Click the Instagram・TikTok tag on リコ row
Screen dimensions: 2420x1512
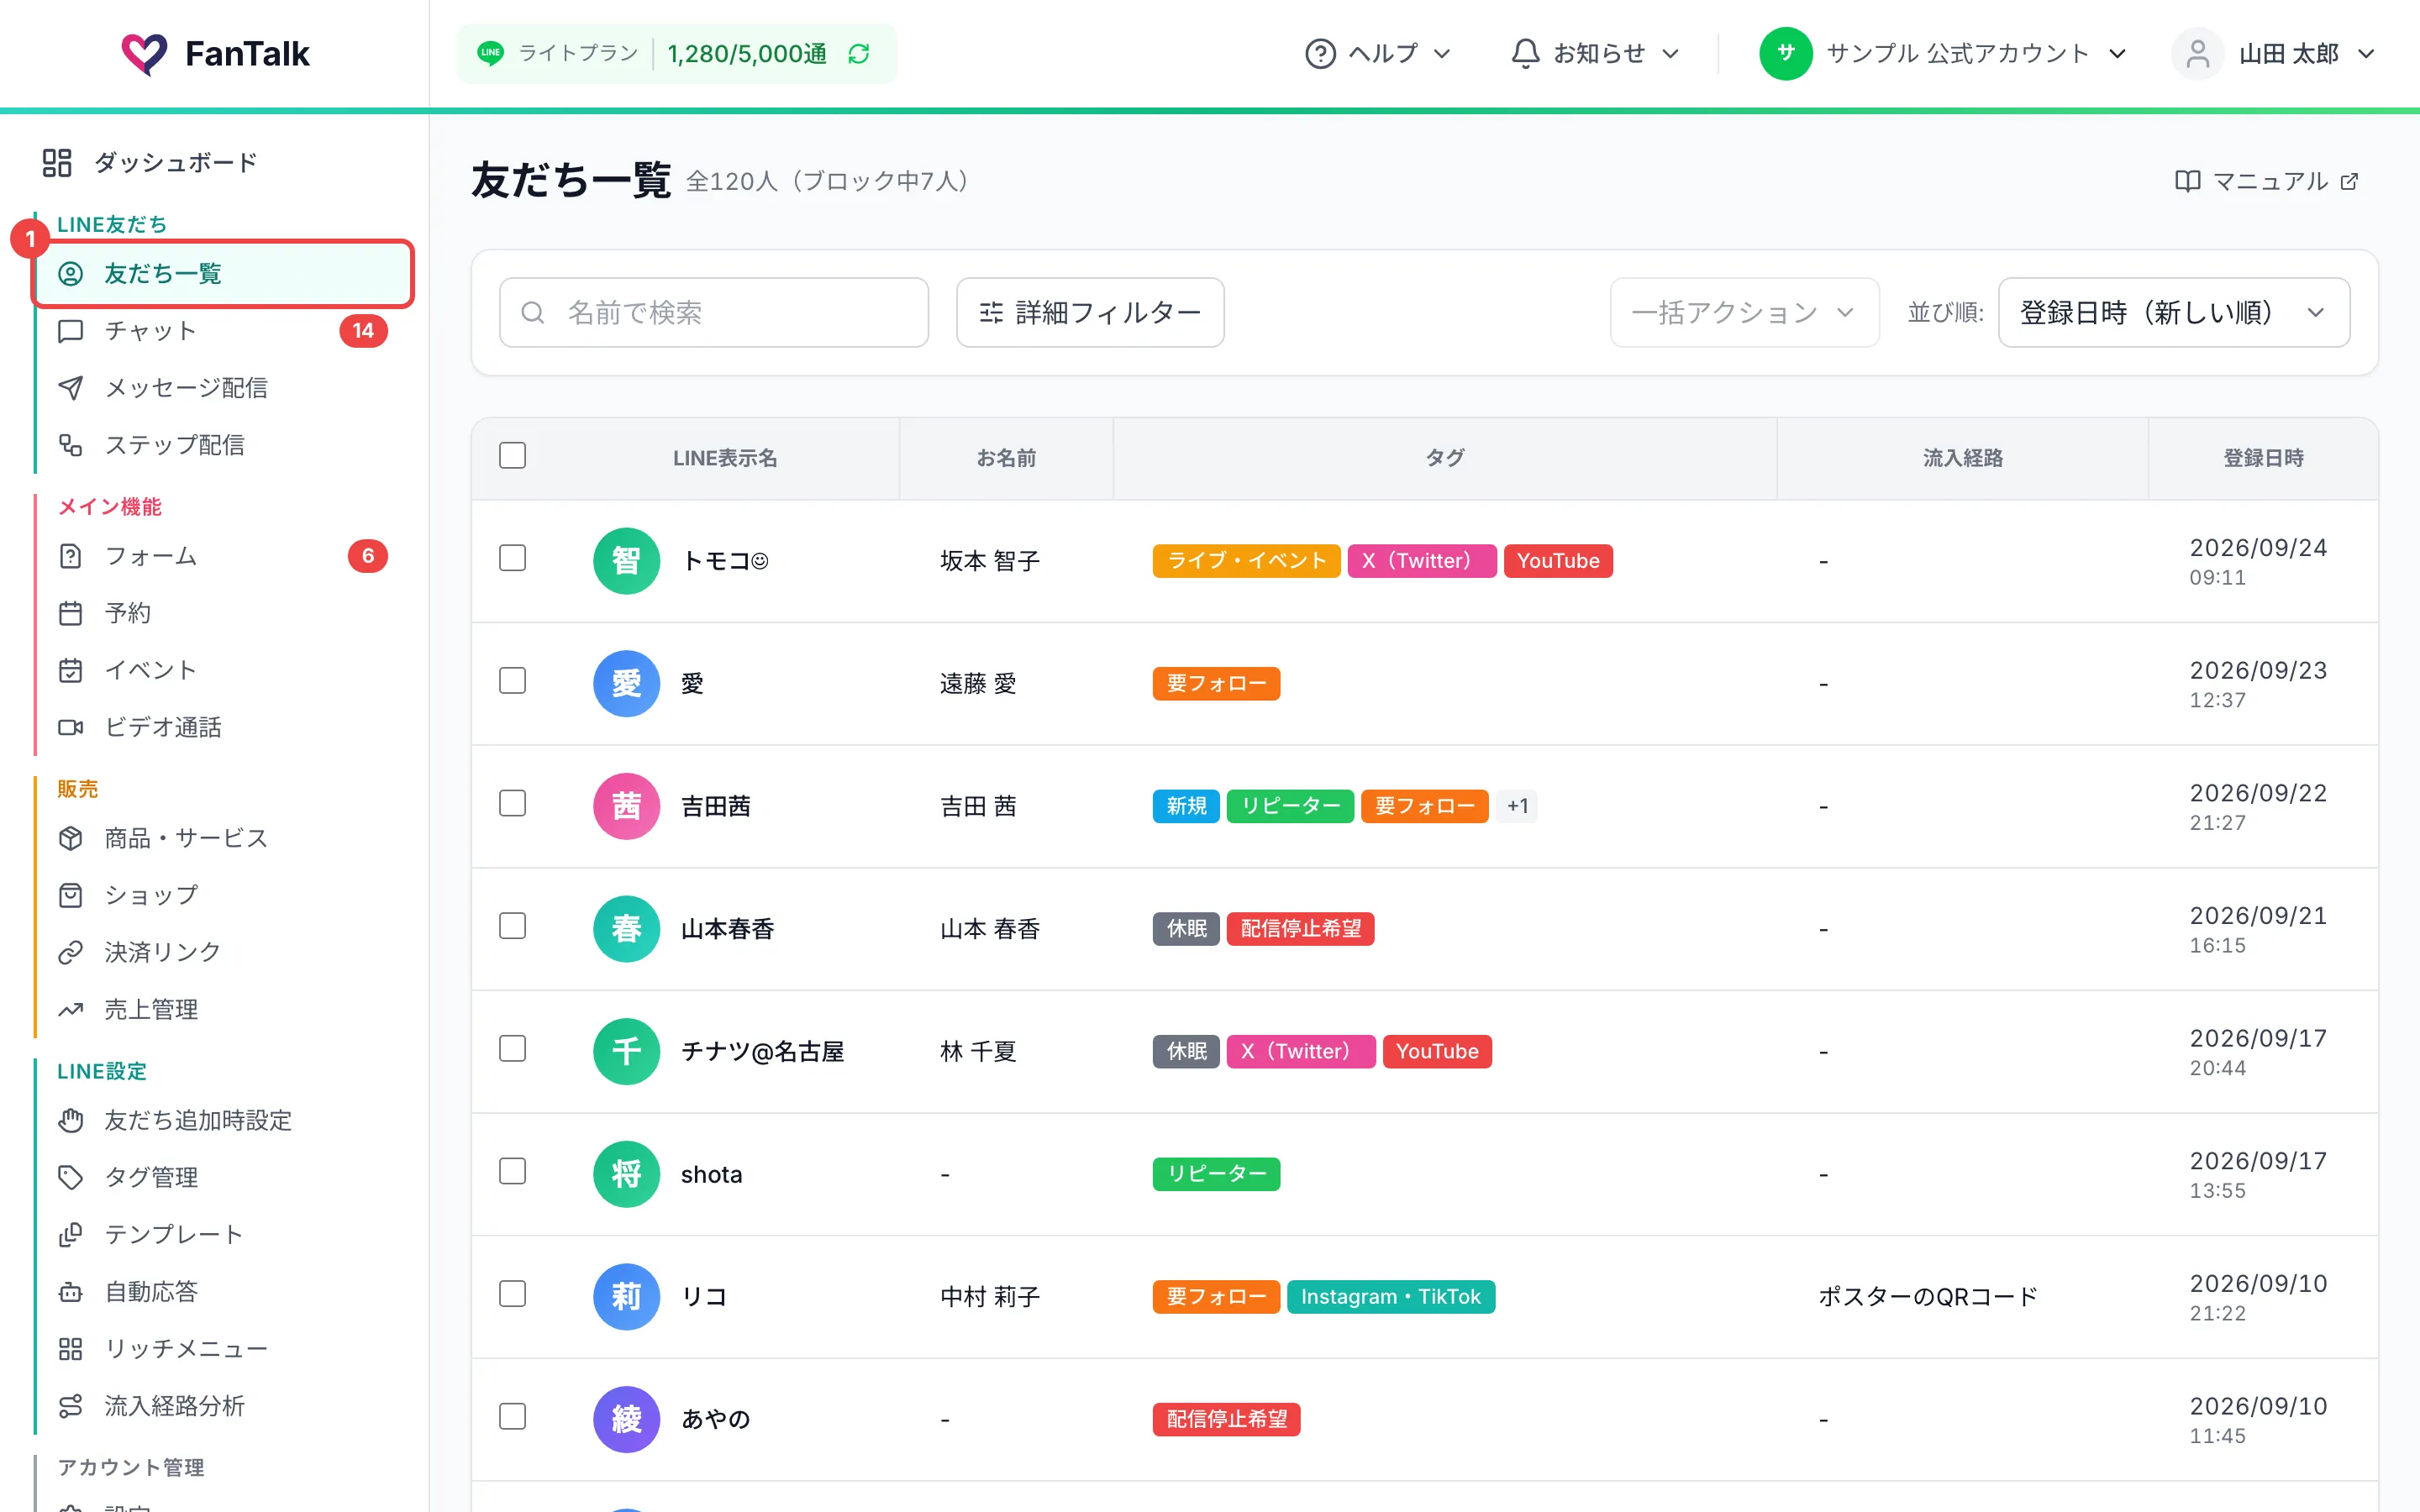(x=1390, y=1297)
